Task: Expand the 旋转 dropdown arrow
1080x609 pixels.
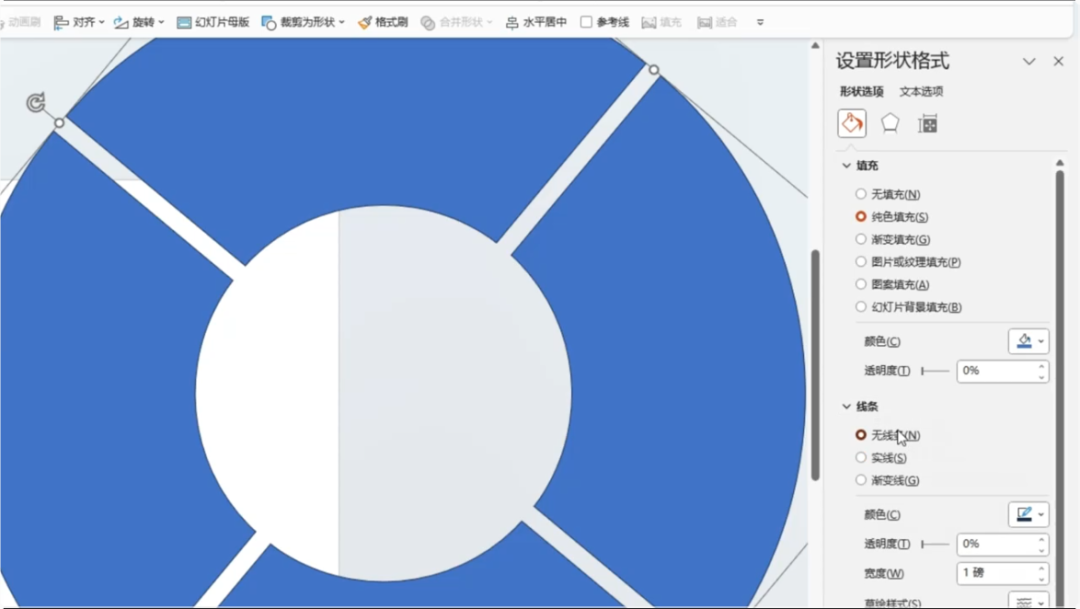Action: click(x=161, y=22)
